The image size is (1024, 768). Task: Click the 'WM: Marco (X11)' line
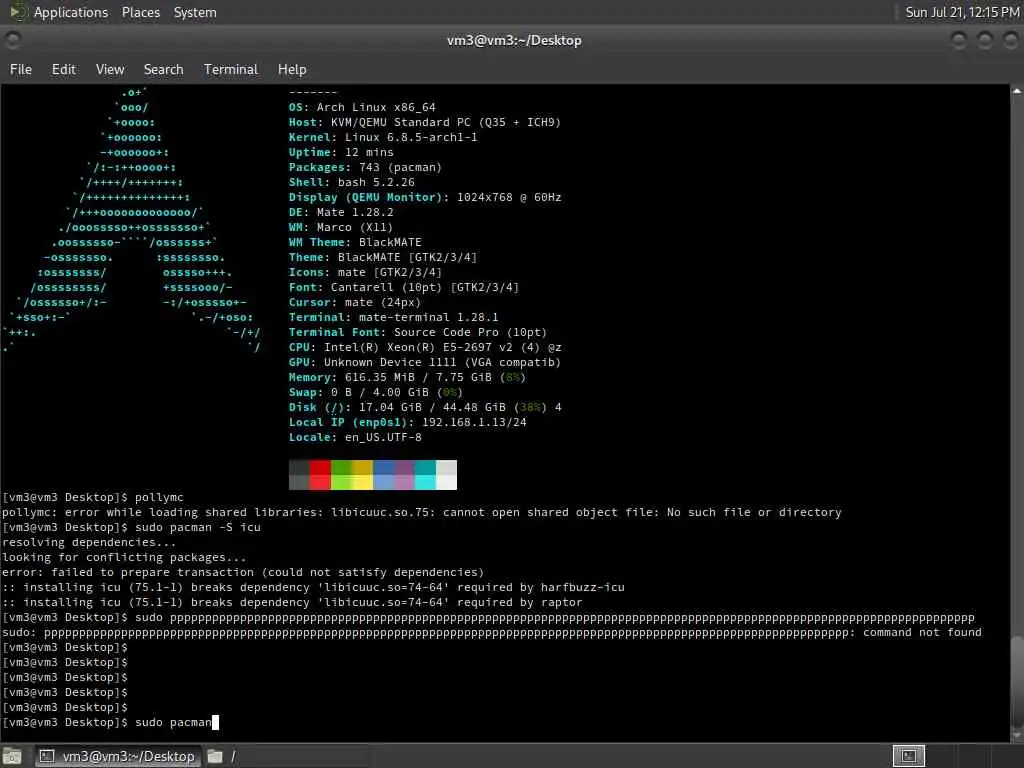(x=341, y=227)
